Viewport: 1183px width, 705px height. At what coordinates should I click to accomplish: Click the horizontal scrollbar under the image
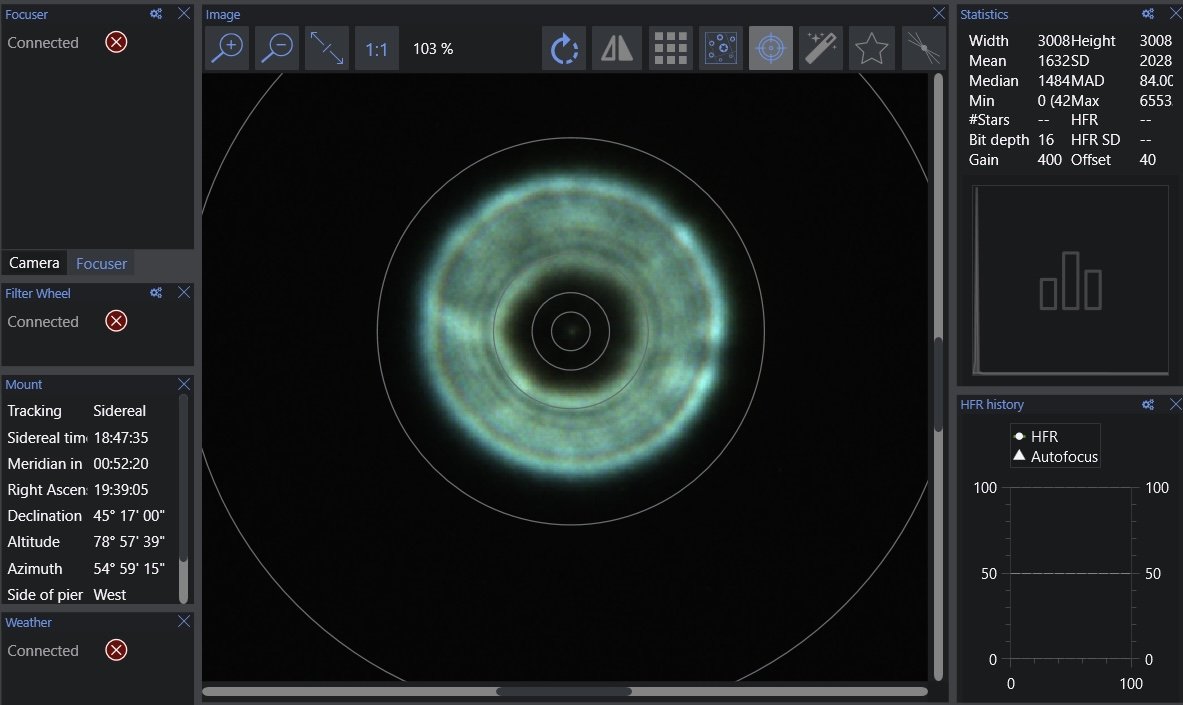click(x=564, y=691)
